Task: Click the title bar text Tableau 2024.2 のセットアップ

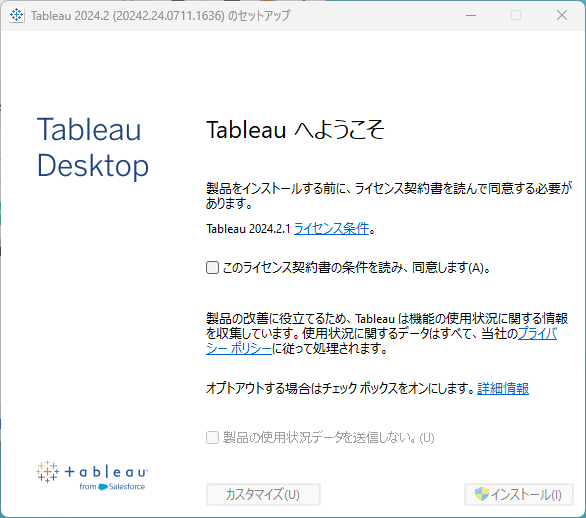Action: 161,16
